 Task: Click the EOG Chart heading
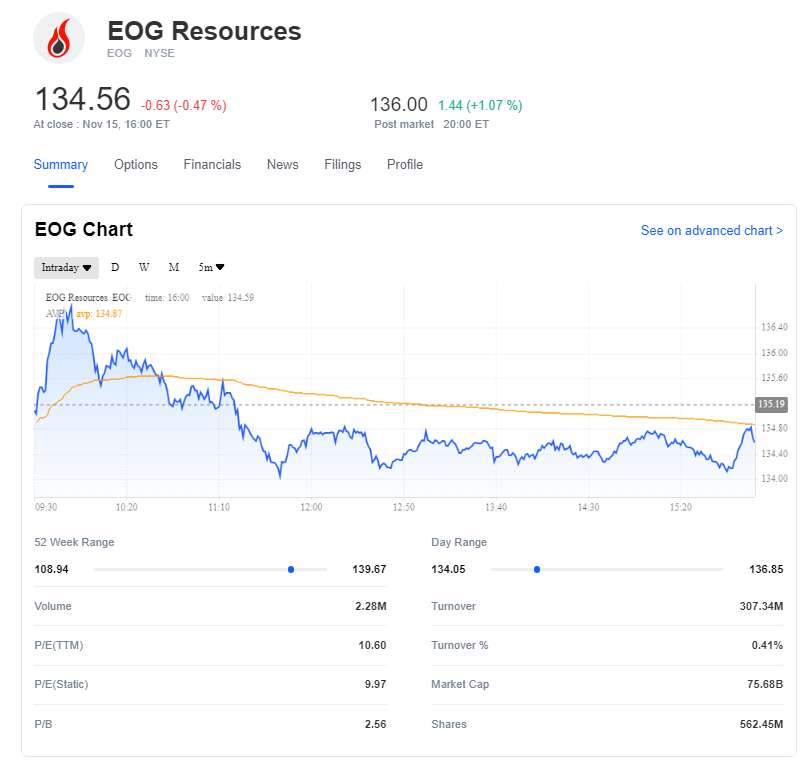[84, 230]
